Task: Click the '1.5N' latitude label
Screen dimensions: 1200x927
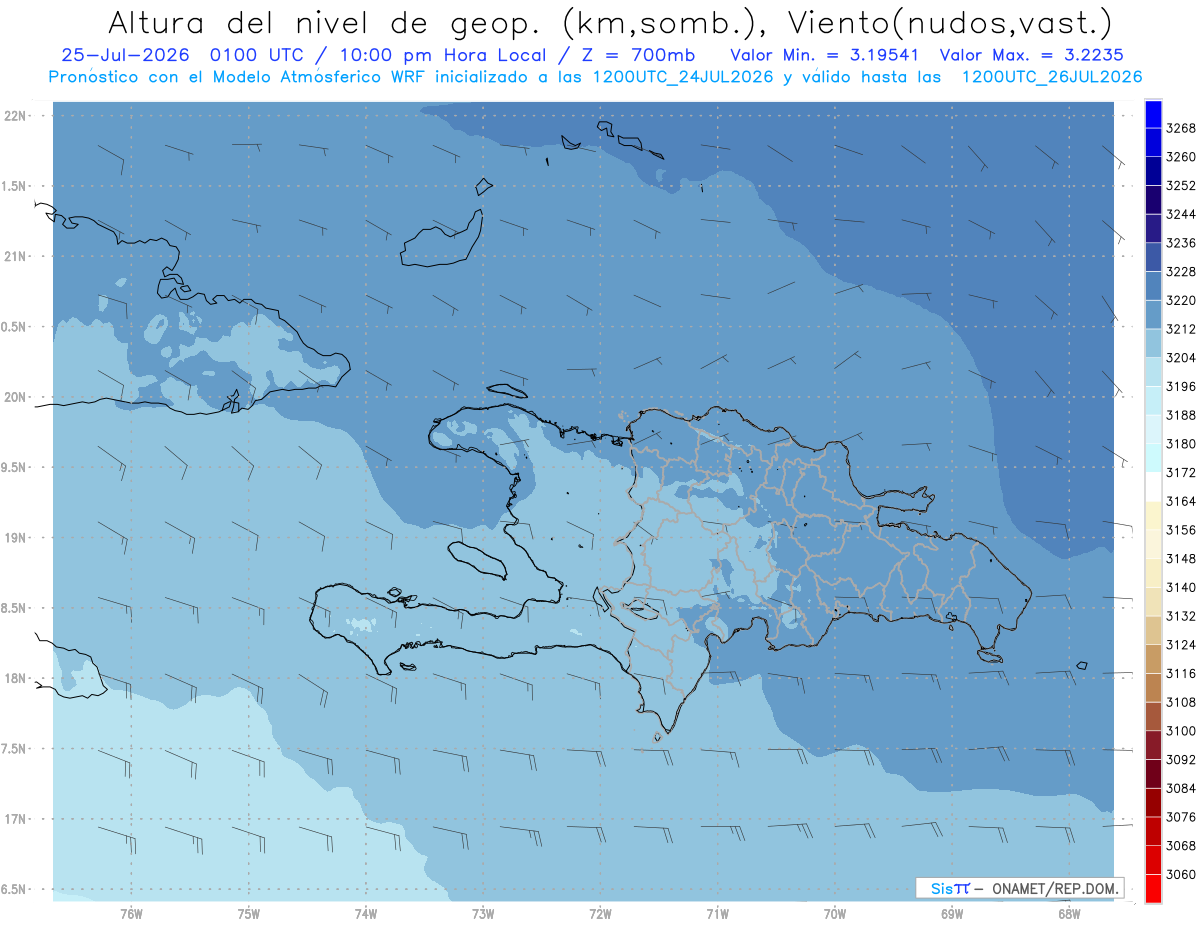Action: [15, 186]
